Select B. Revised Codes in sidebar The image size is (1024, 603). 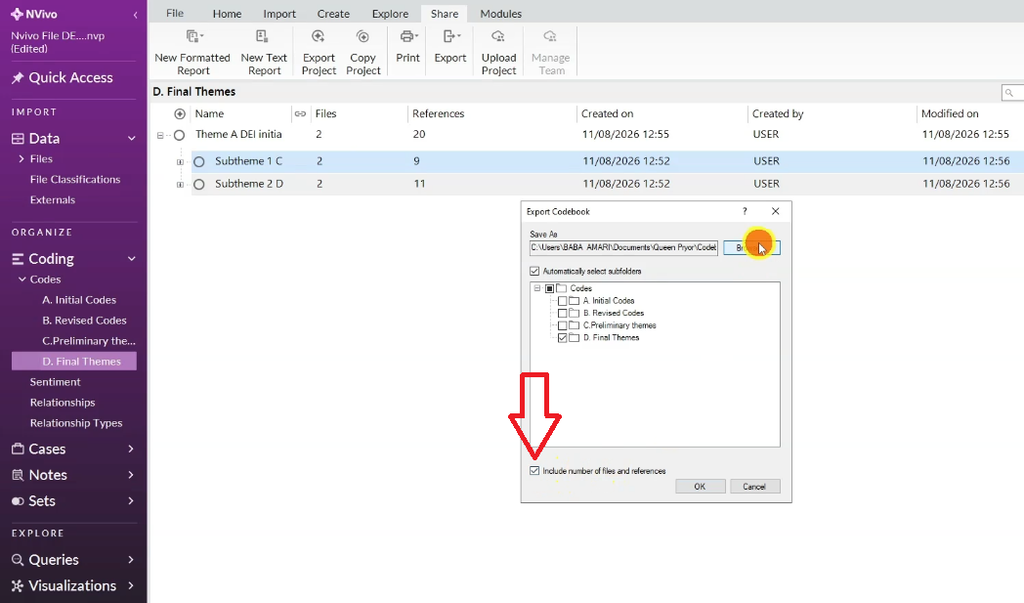(84, 320)
